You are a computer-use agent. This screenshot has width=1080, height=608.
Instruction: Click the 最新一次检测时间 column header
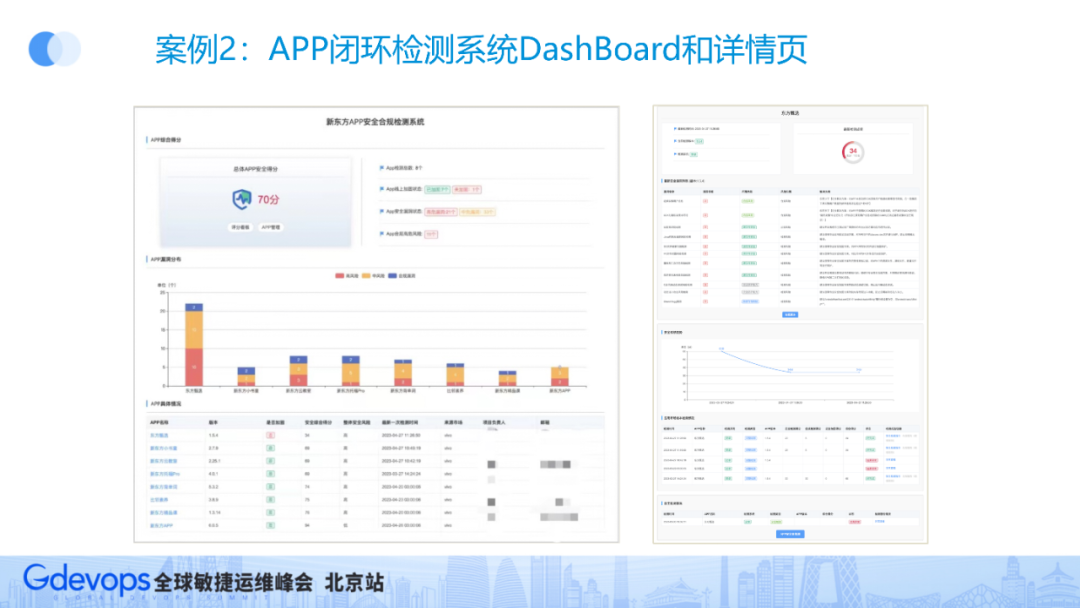pos(399,422)
